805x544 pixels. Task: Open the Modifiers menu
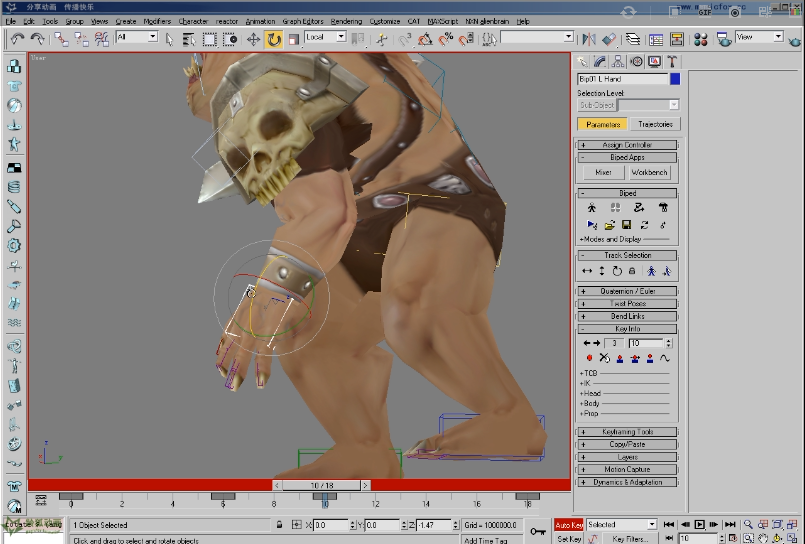pyautogui.click(x=157, y=21)
